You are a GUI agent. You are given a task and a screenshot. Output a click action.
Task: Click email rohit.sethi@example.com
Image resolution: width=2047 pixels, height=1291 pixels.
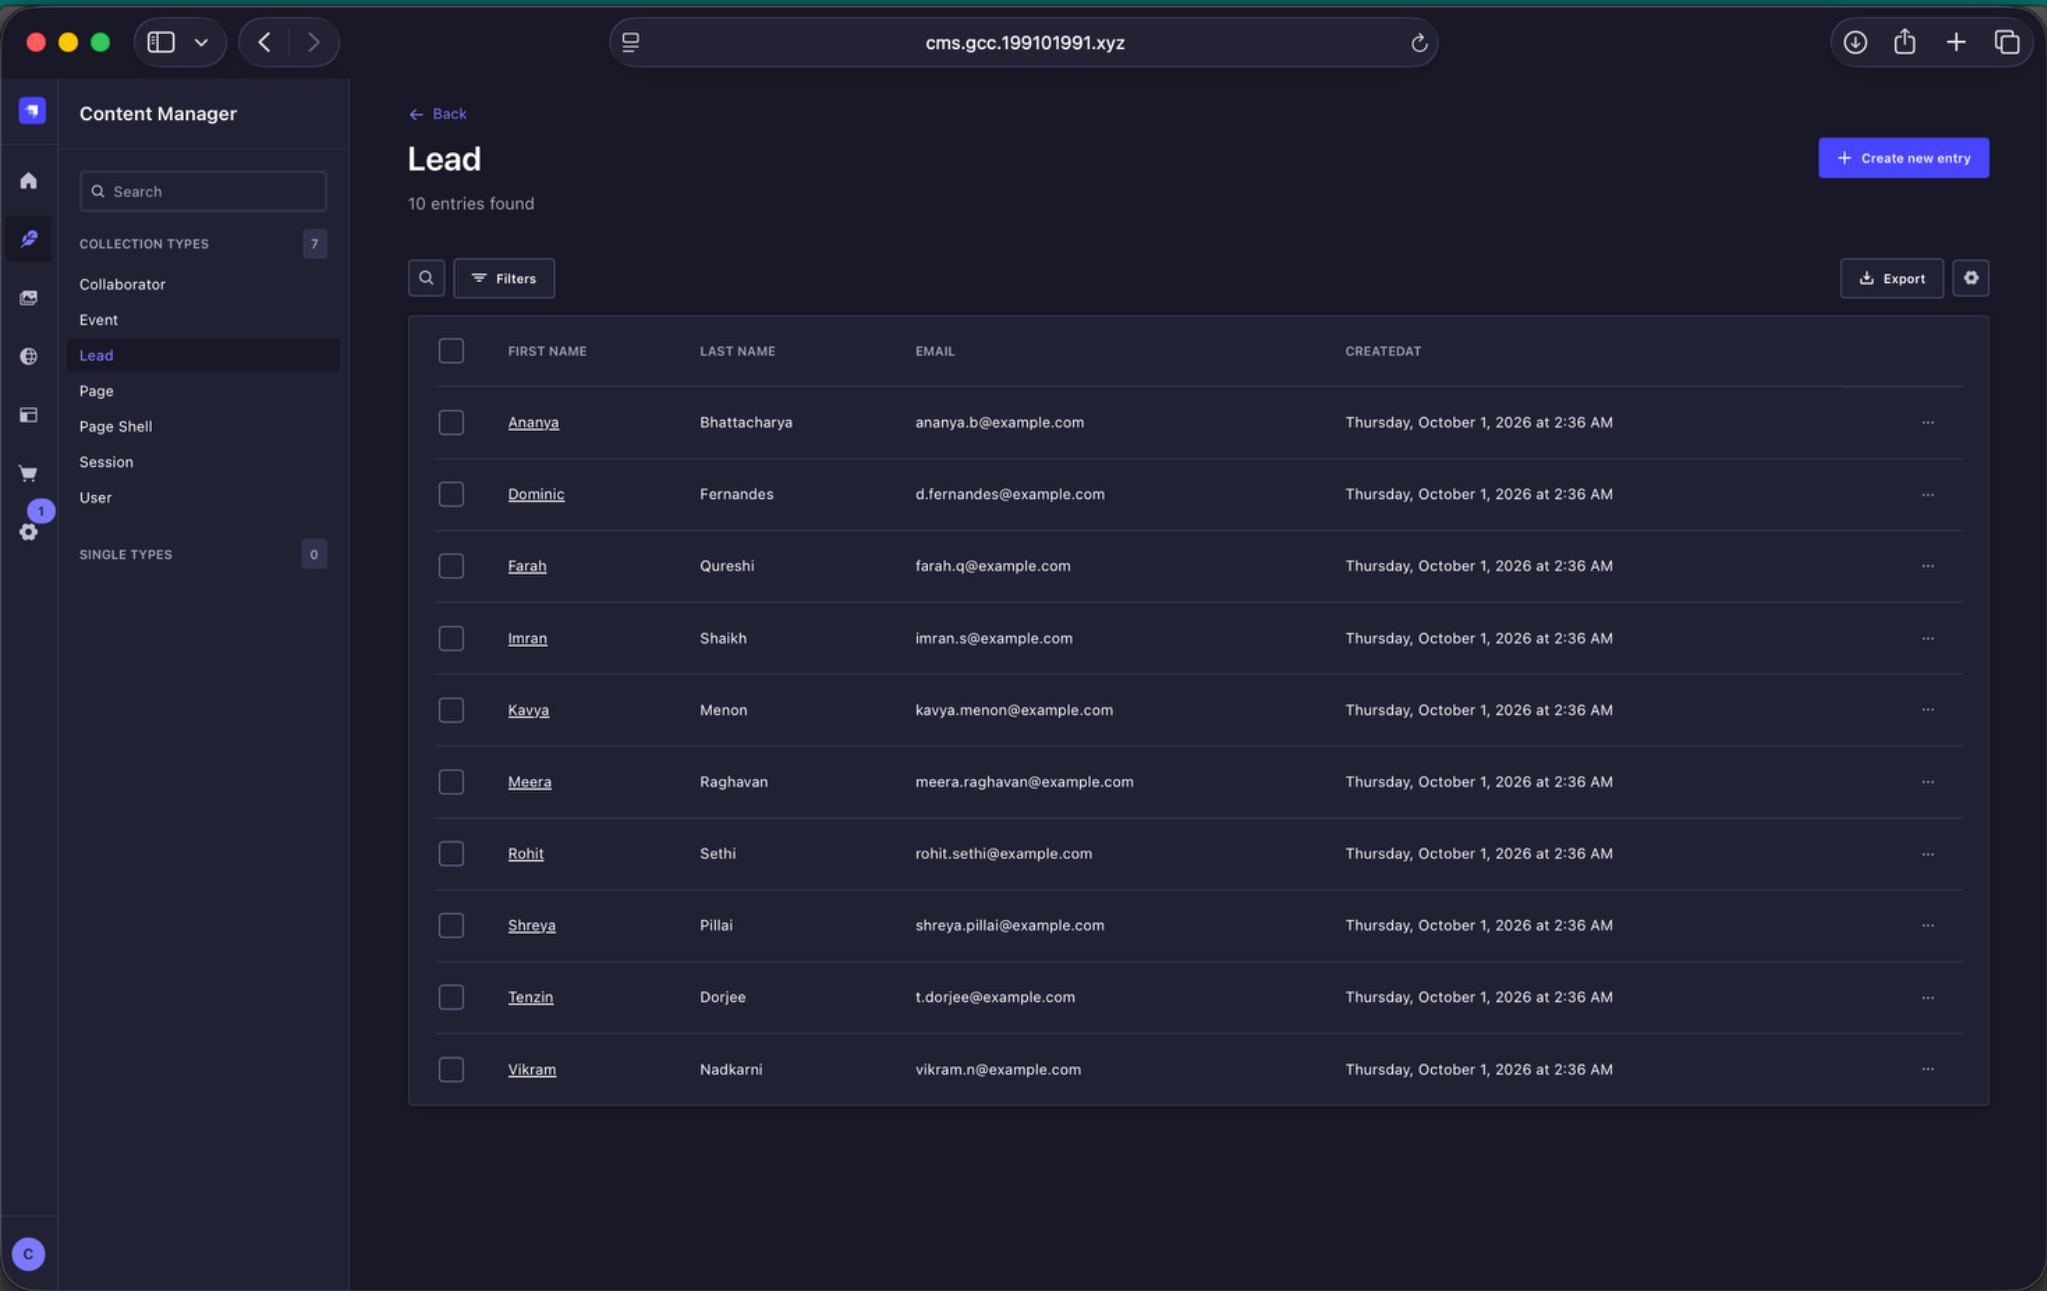1003,854
